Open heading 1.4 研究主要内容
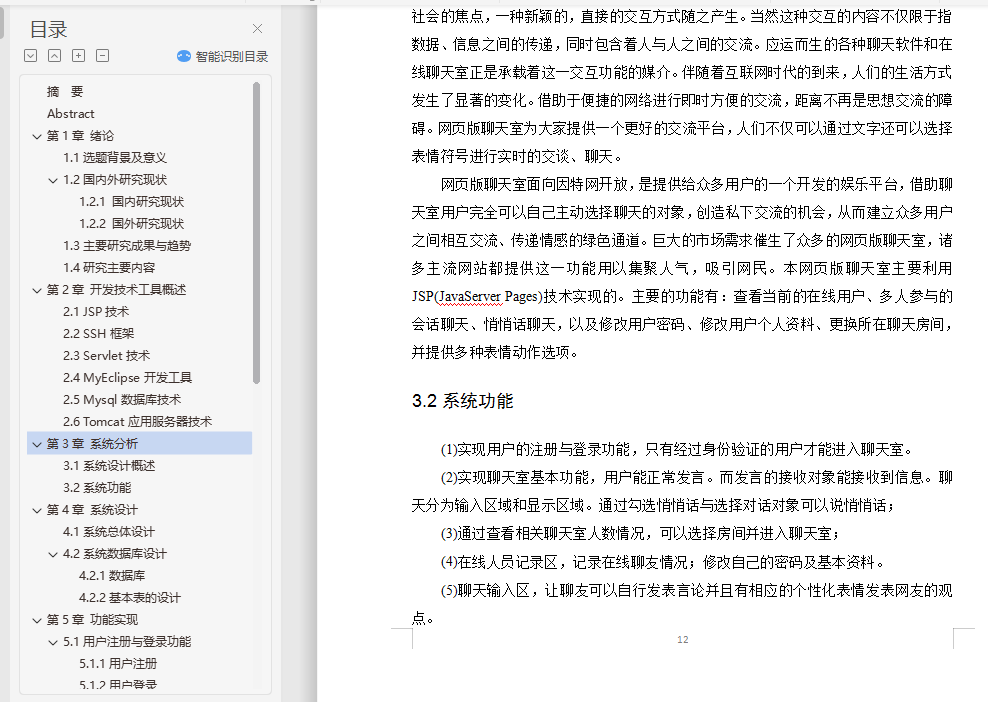 (109, 268)
